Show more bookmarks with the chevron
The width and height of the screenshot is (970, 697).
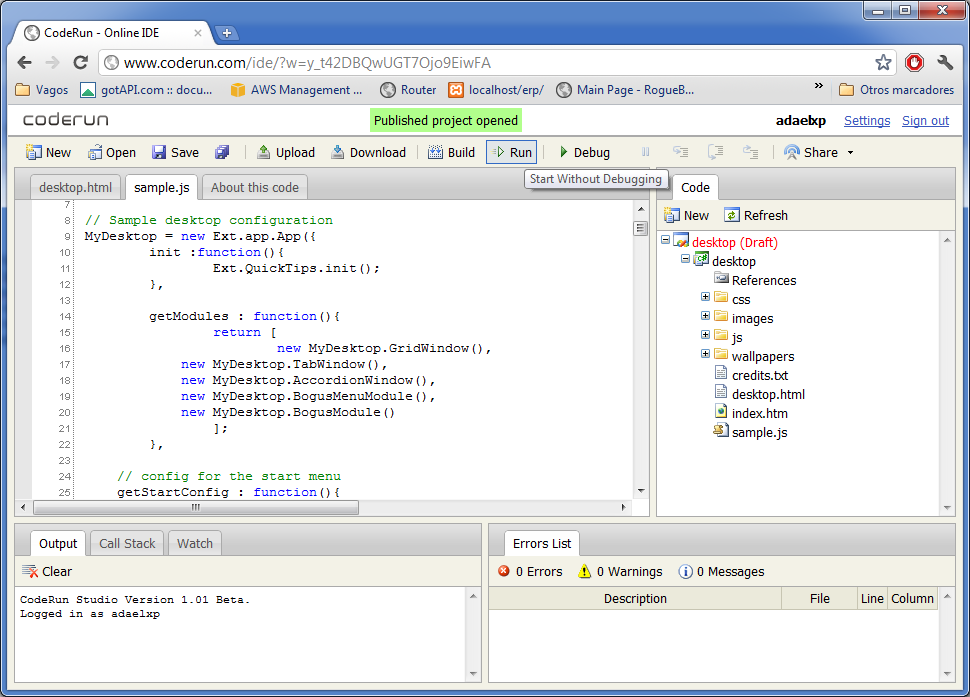[818, 87]
